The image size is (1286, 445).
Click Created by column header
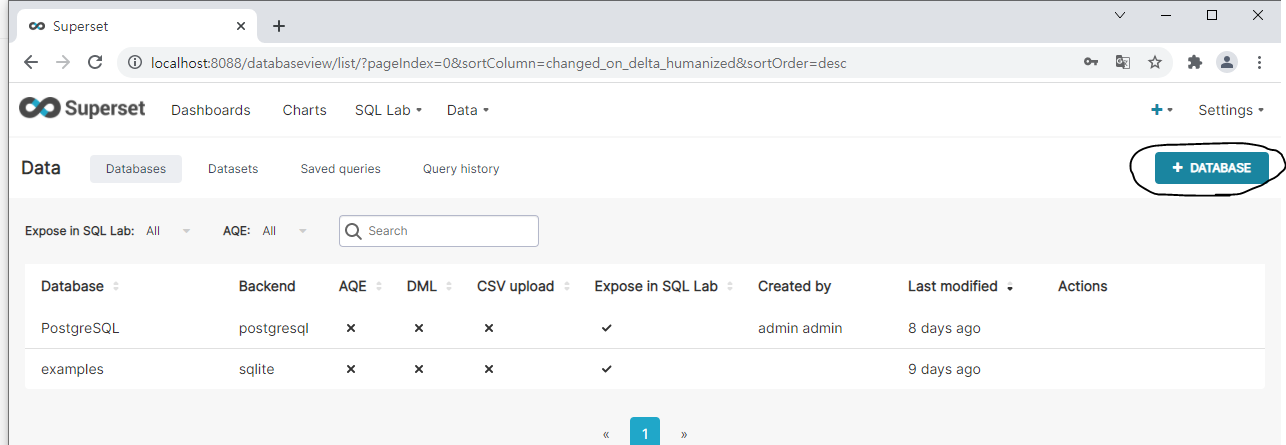[x=795, y=286]
